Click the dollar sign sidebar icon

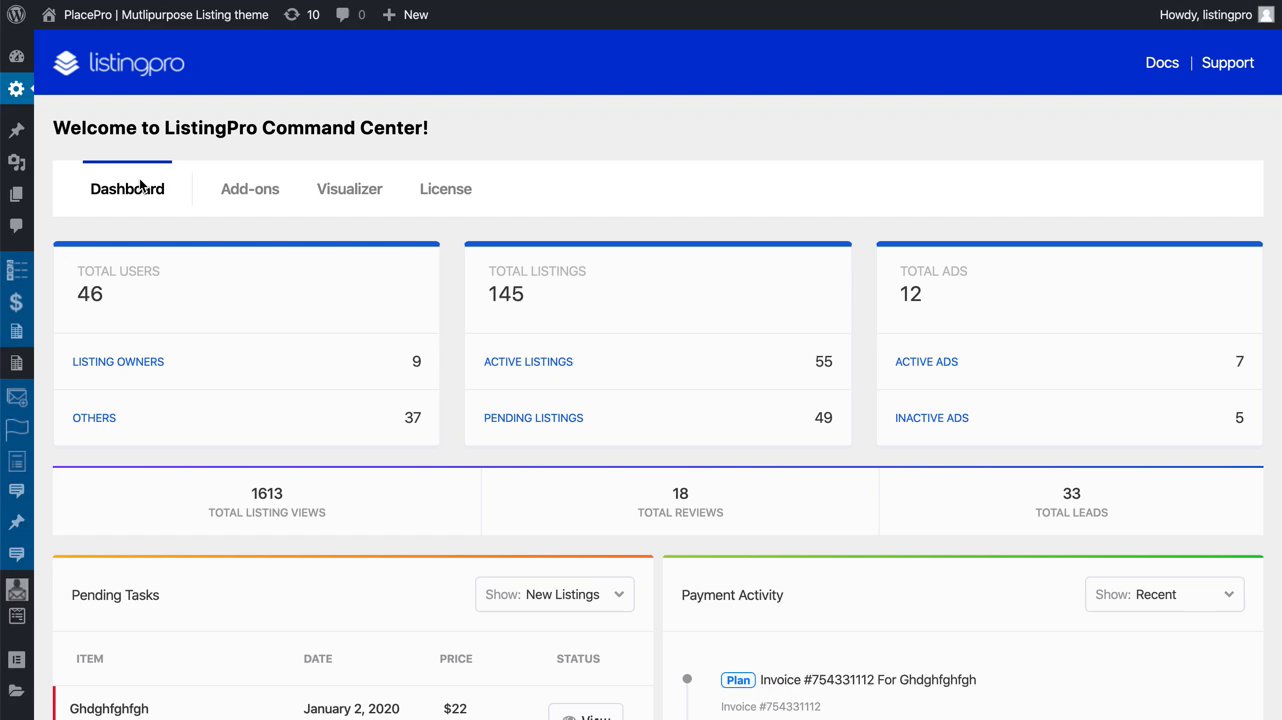[x=16, y=302]
